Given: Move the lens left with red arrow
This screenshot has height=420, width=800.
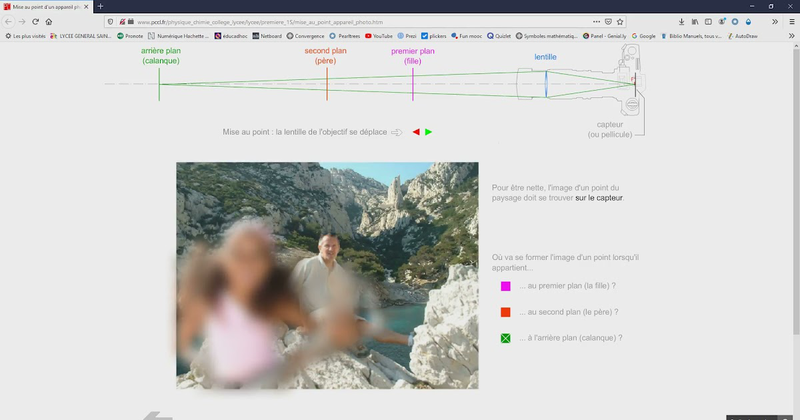Looking at the screenshot, I should click(x=416, y=132).
